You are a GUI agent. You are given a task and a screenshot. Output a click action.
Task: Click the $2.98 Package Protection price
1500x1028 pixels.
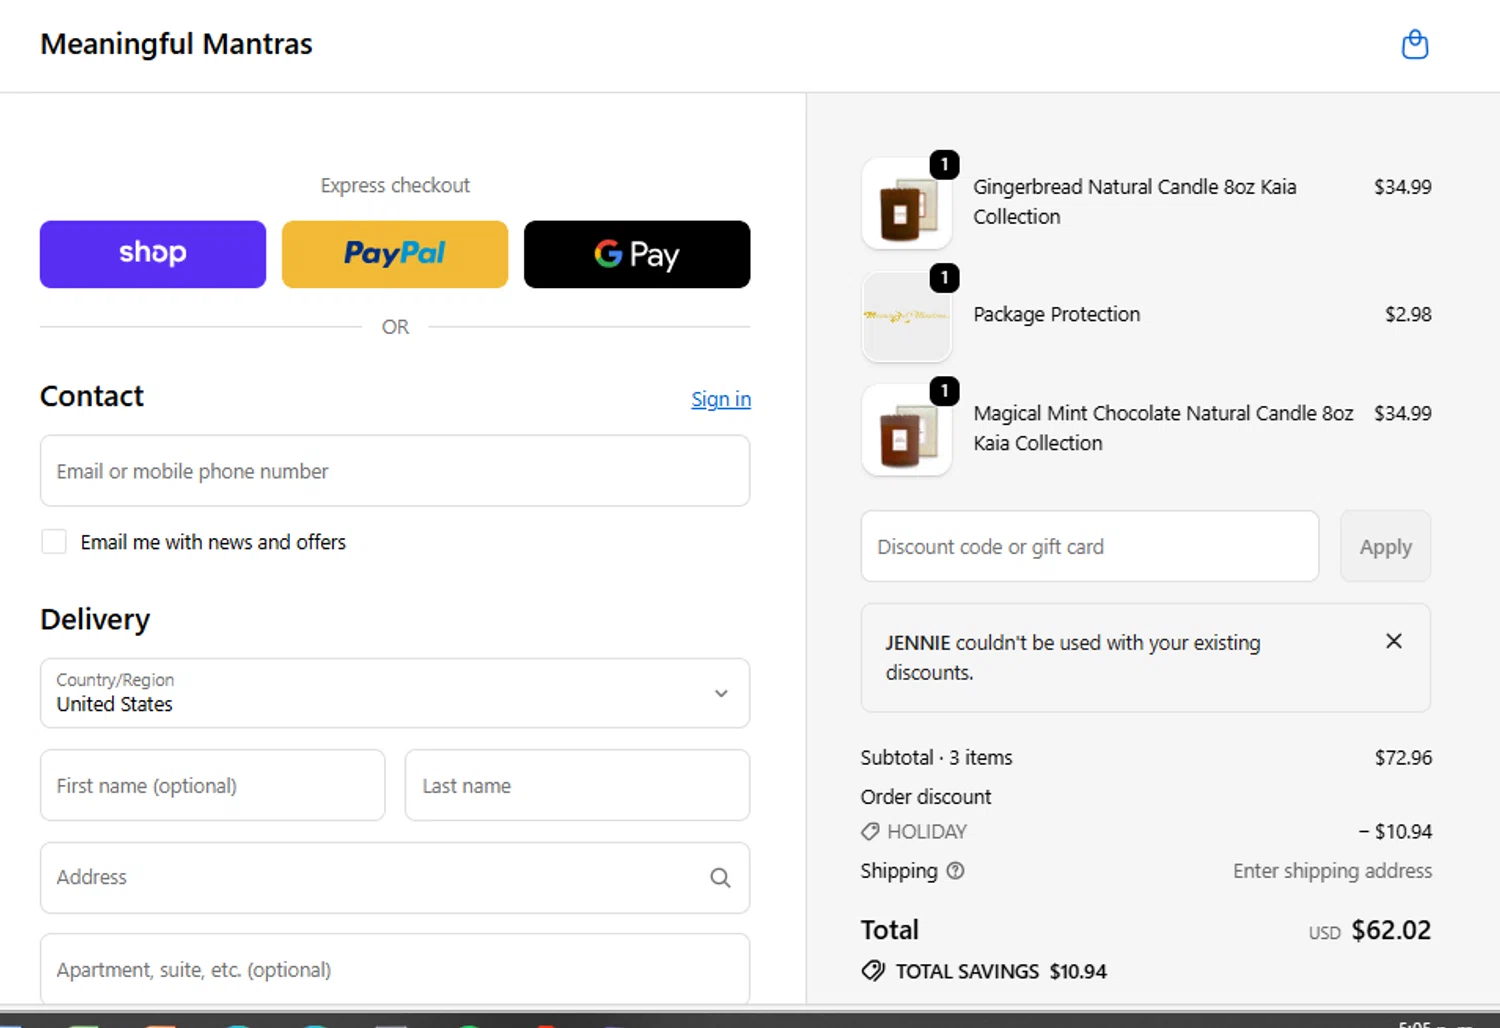point(1408,314)
